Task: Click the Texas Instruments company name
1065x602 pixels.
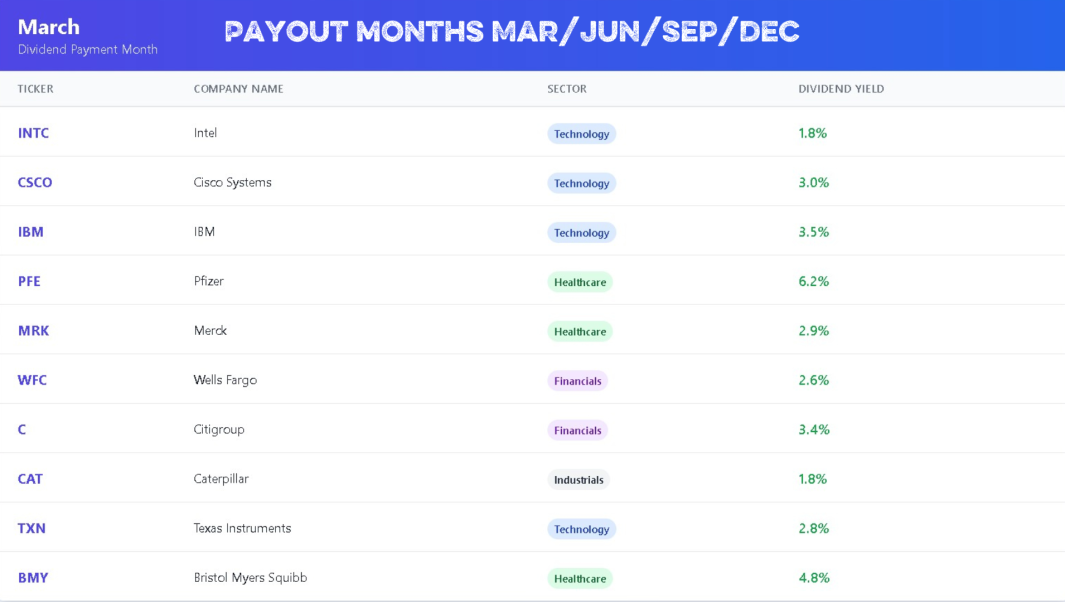Action: [242, 529]
